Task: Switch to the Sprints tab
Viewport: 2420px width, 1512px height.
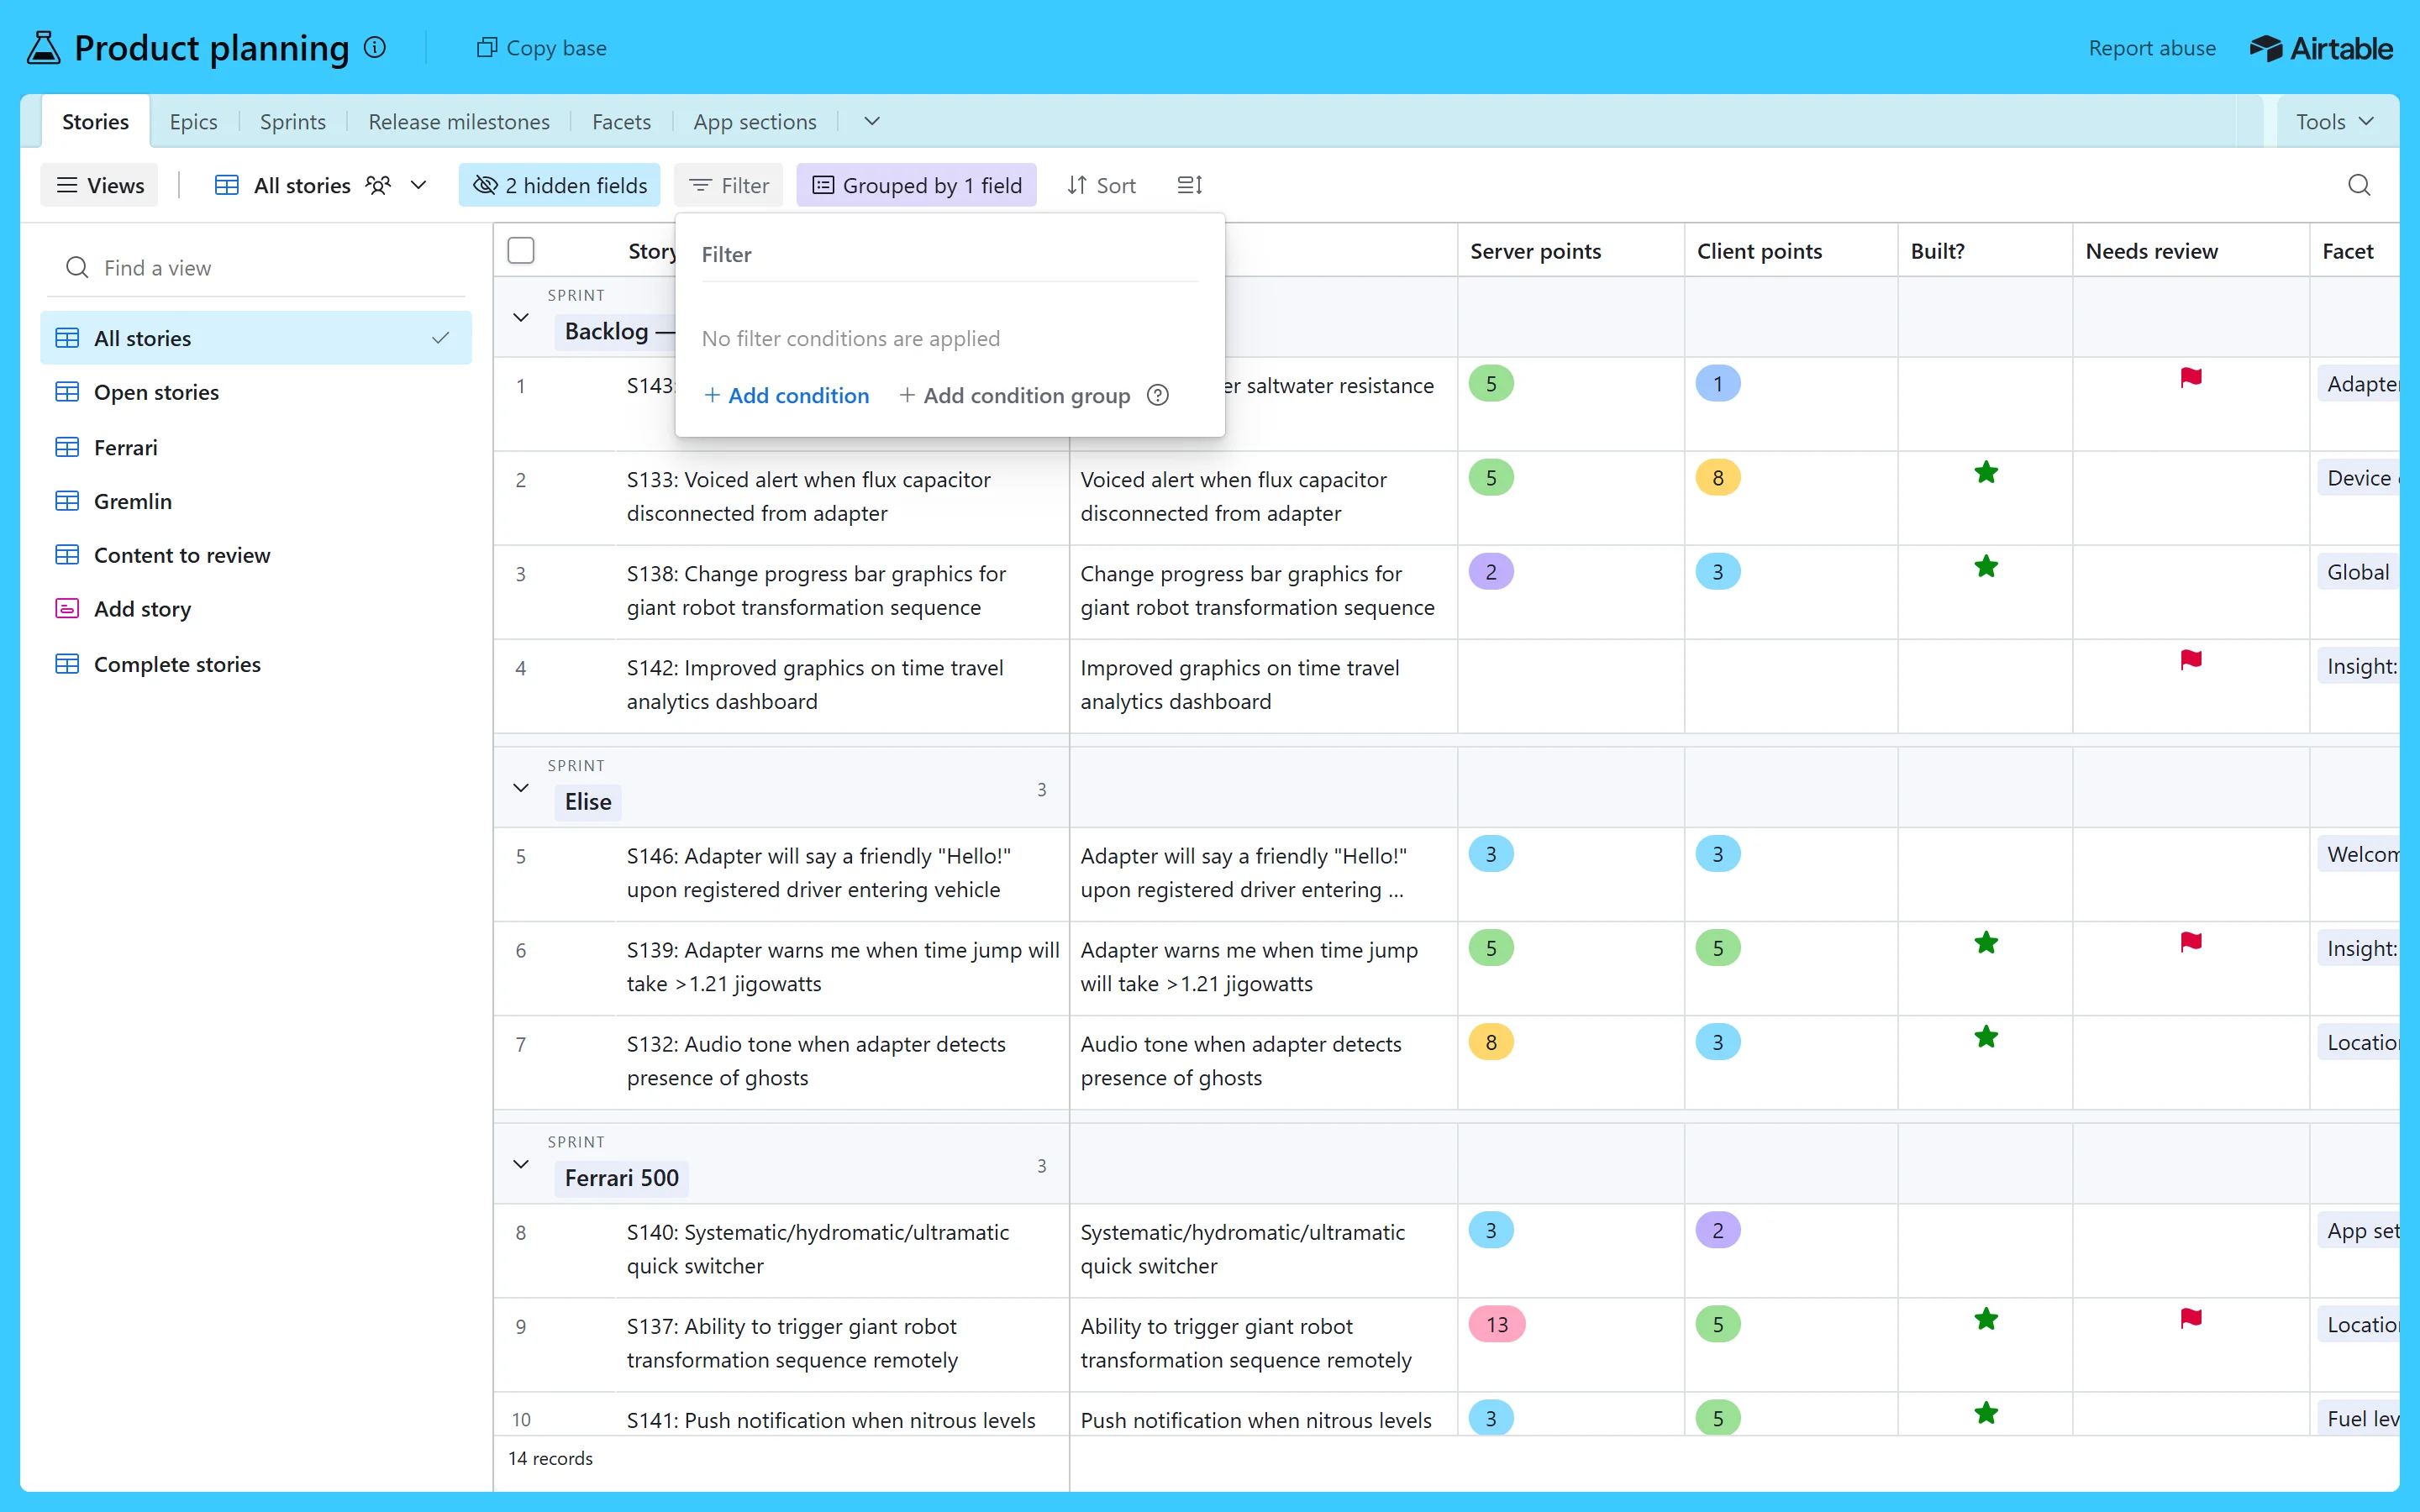Action: click(x=292, y=122)
